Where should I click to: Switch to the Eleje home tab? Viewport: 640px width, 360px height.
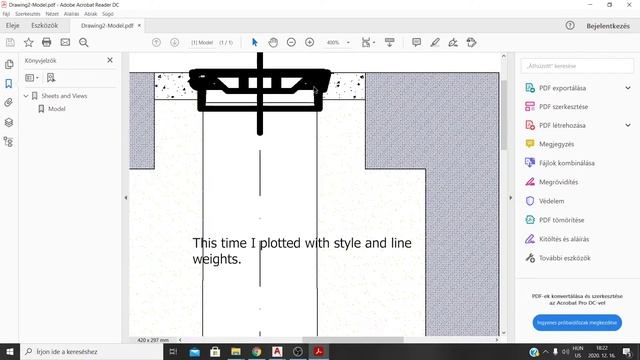pos(13,25)
